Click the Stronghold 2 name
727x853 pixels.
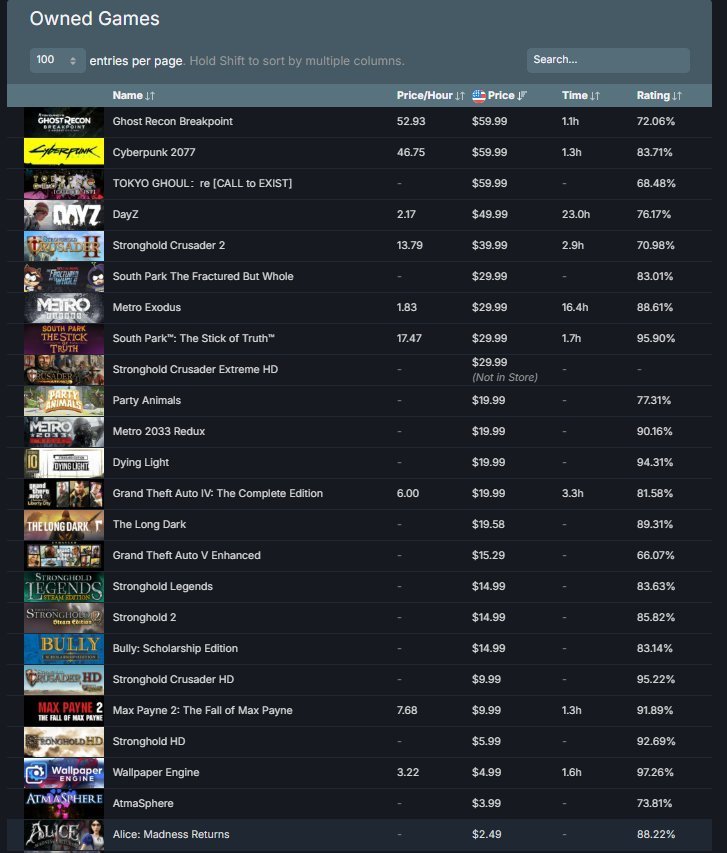point(144,617)
